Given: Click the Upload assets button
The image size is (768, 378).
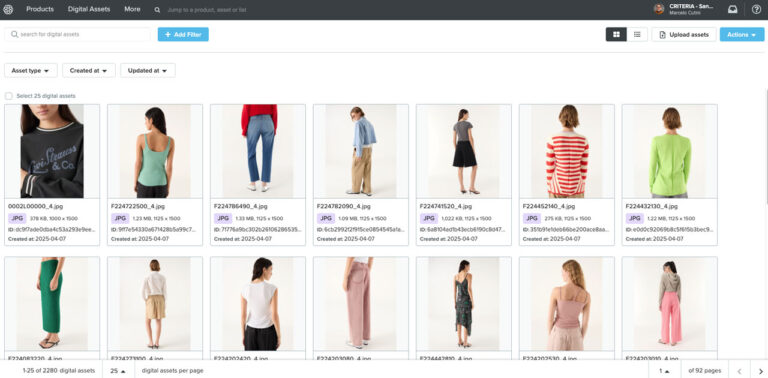Looking at the screenshot, I should [684, 34].
